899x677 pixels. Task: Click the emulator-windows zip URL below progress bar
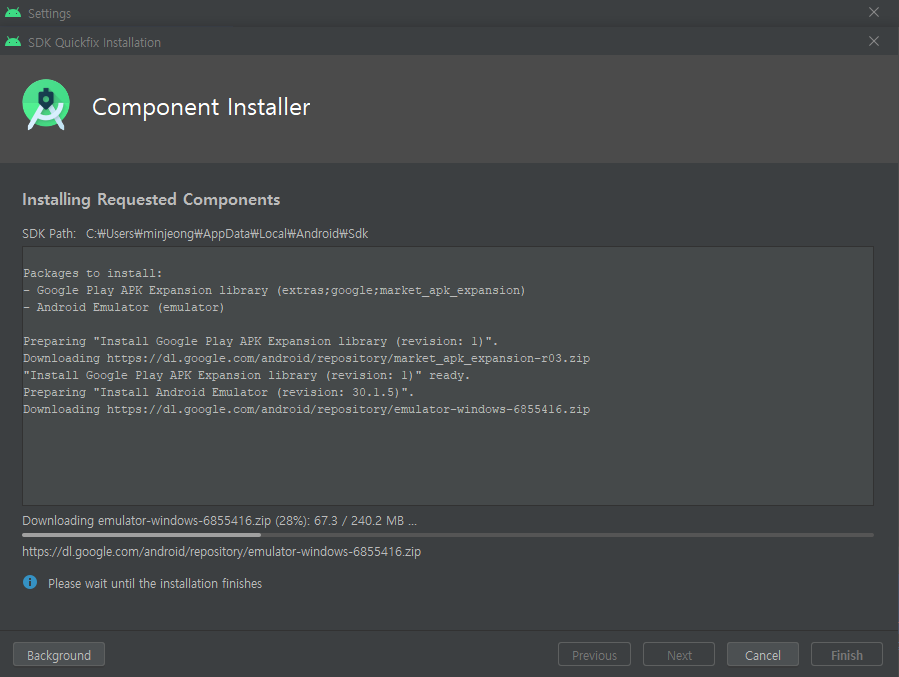pos(221,551)
